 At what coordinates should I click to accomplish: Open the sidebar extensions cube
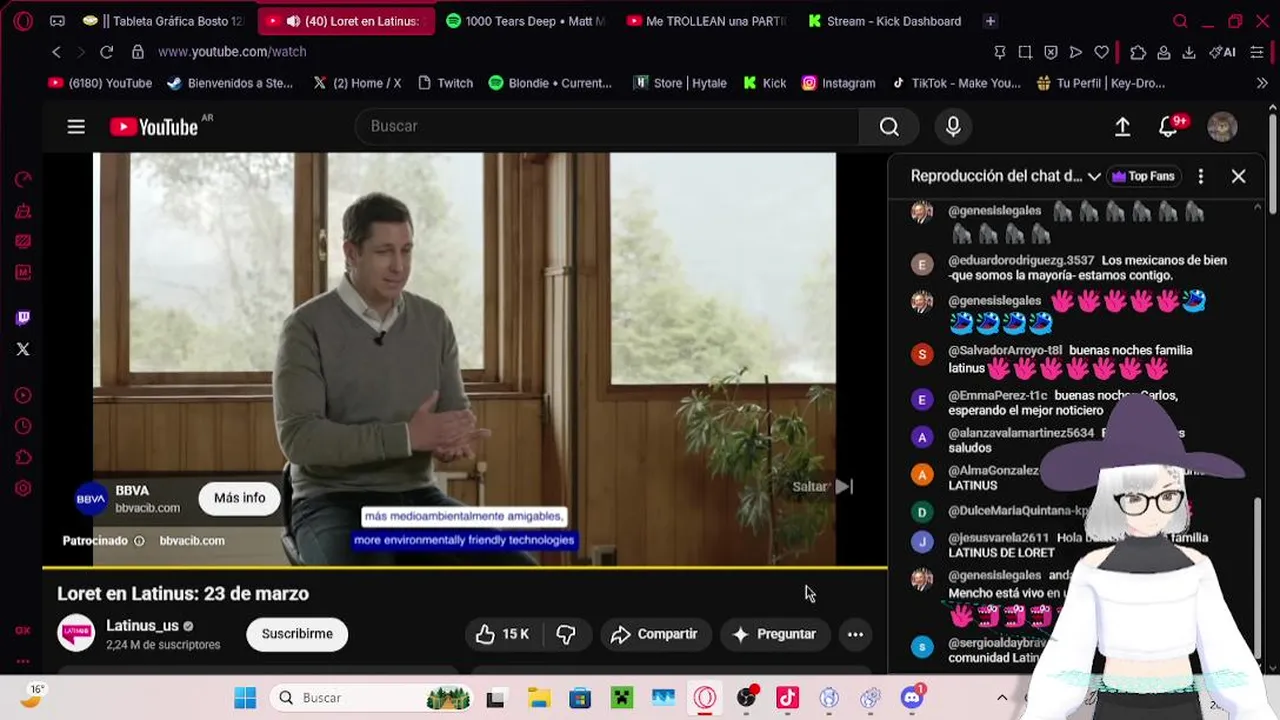pos(23,457)
